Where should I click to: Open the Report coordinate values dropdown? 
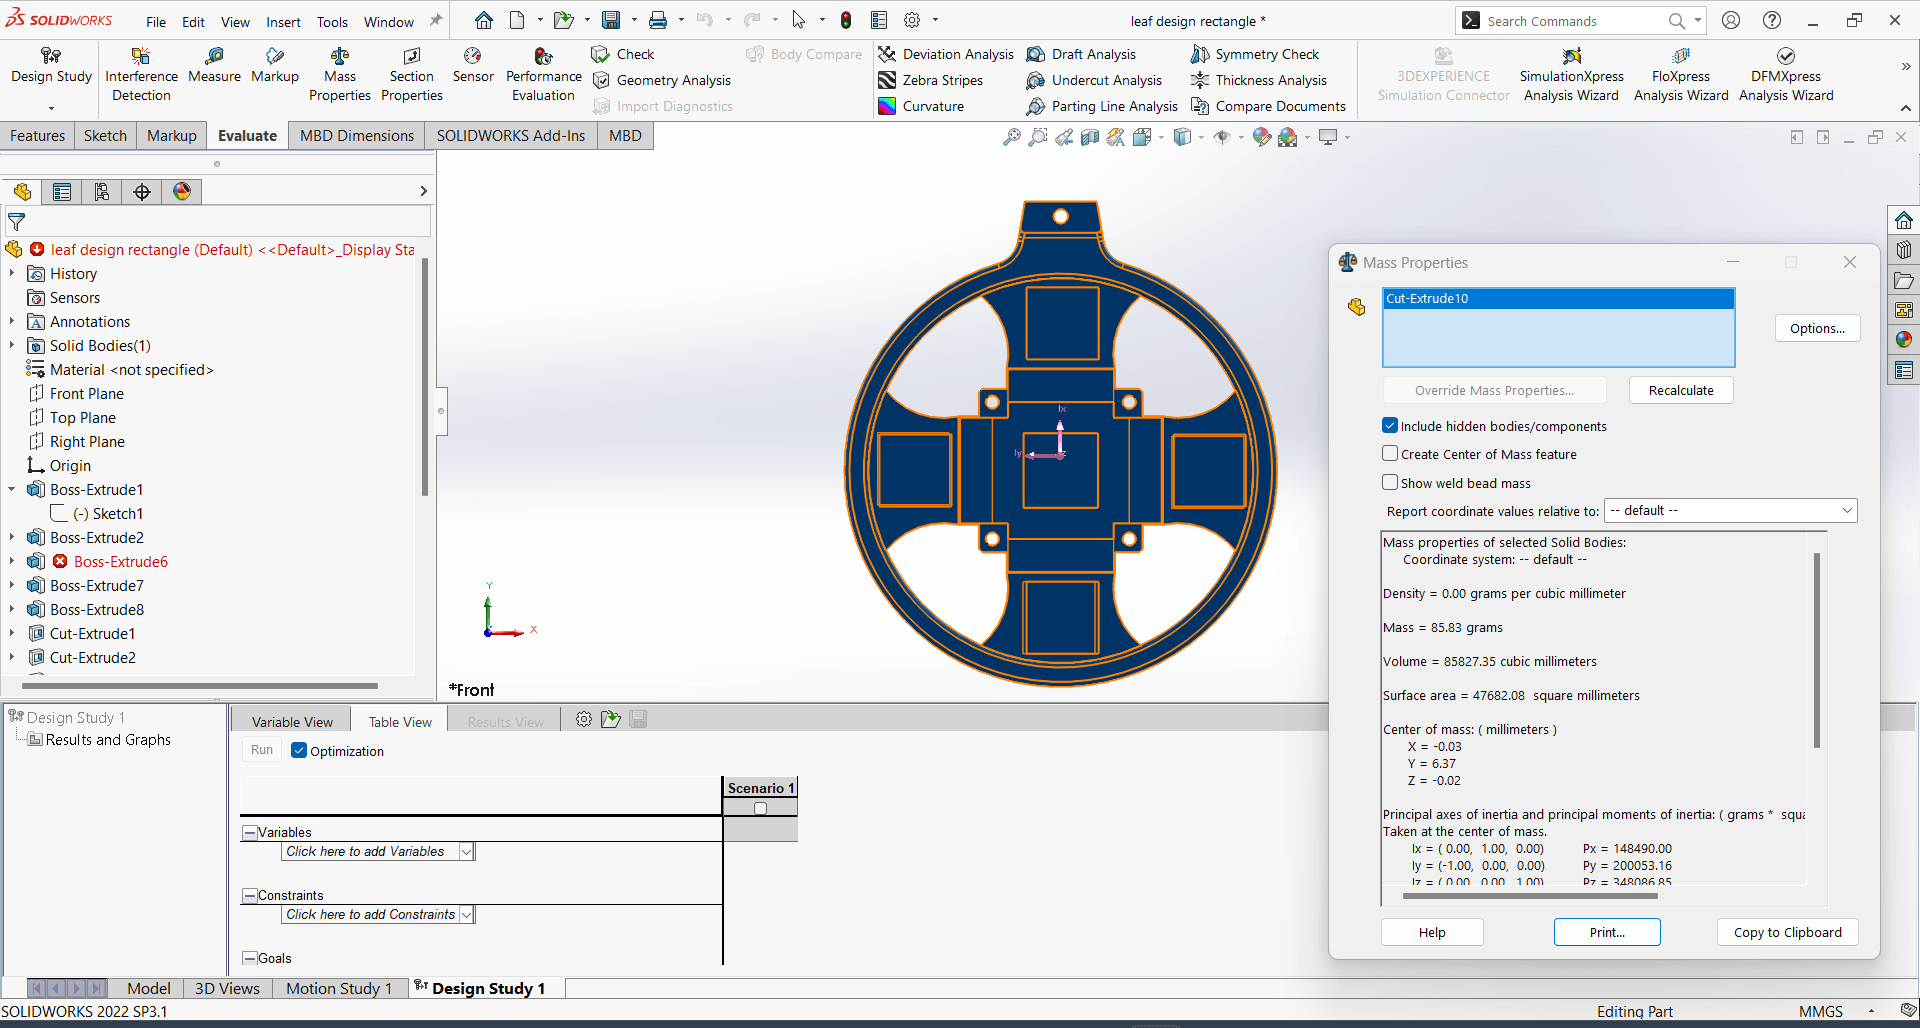point(1846,510)
